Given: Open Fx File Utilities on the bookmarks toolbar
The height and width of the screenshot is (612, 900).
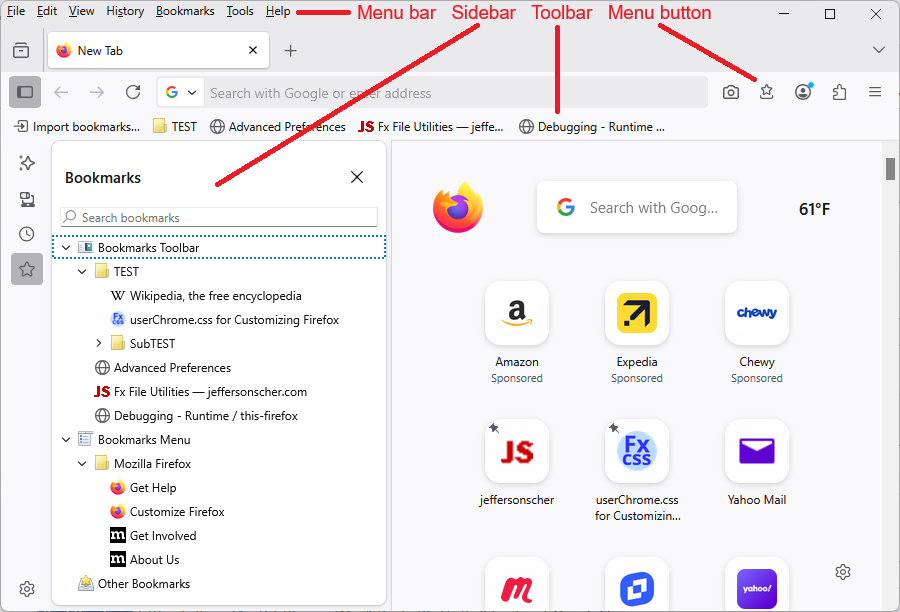Looking at the screenshot, I should pos(431,127).
